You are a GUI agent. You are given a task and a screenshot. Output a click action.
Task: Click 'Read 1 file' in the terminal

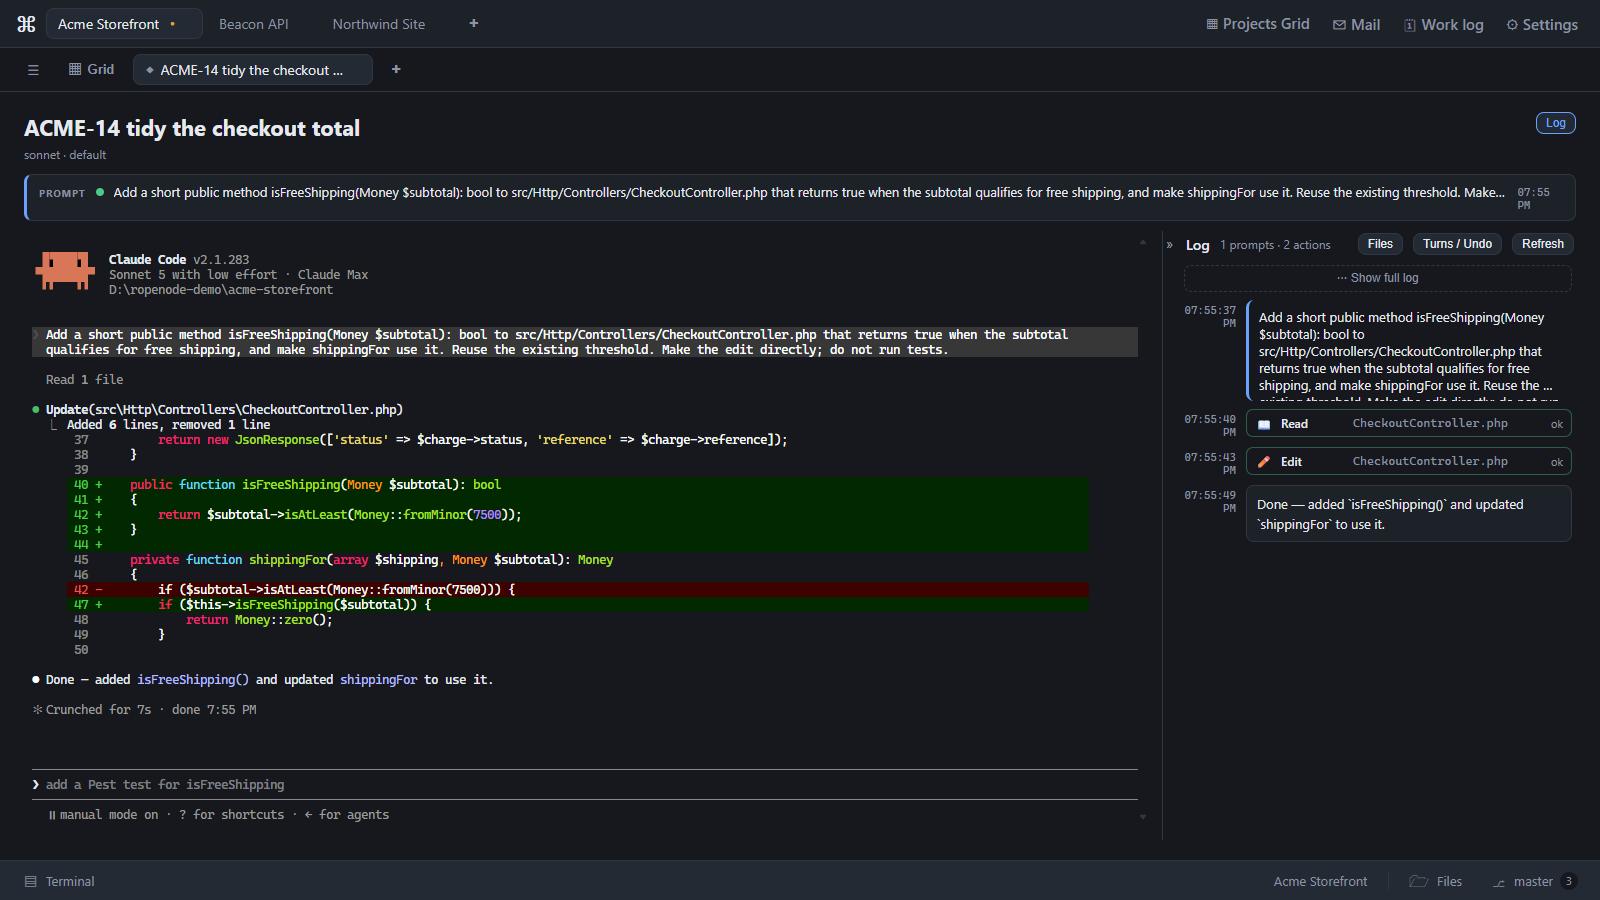[x=84, y=380]
